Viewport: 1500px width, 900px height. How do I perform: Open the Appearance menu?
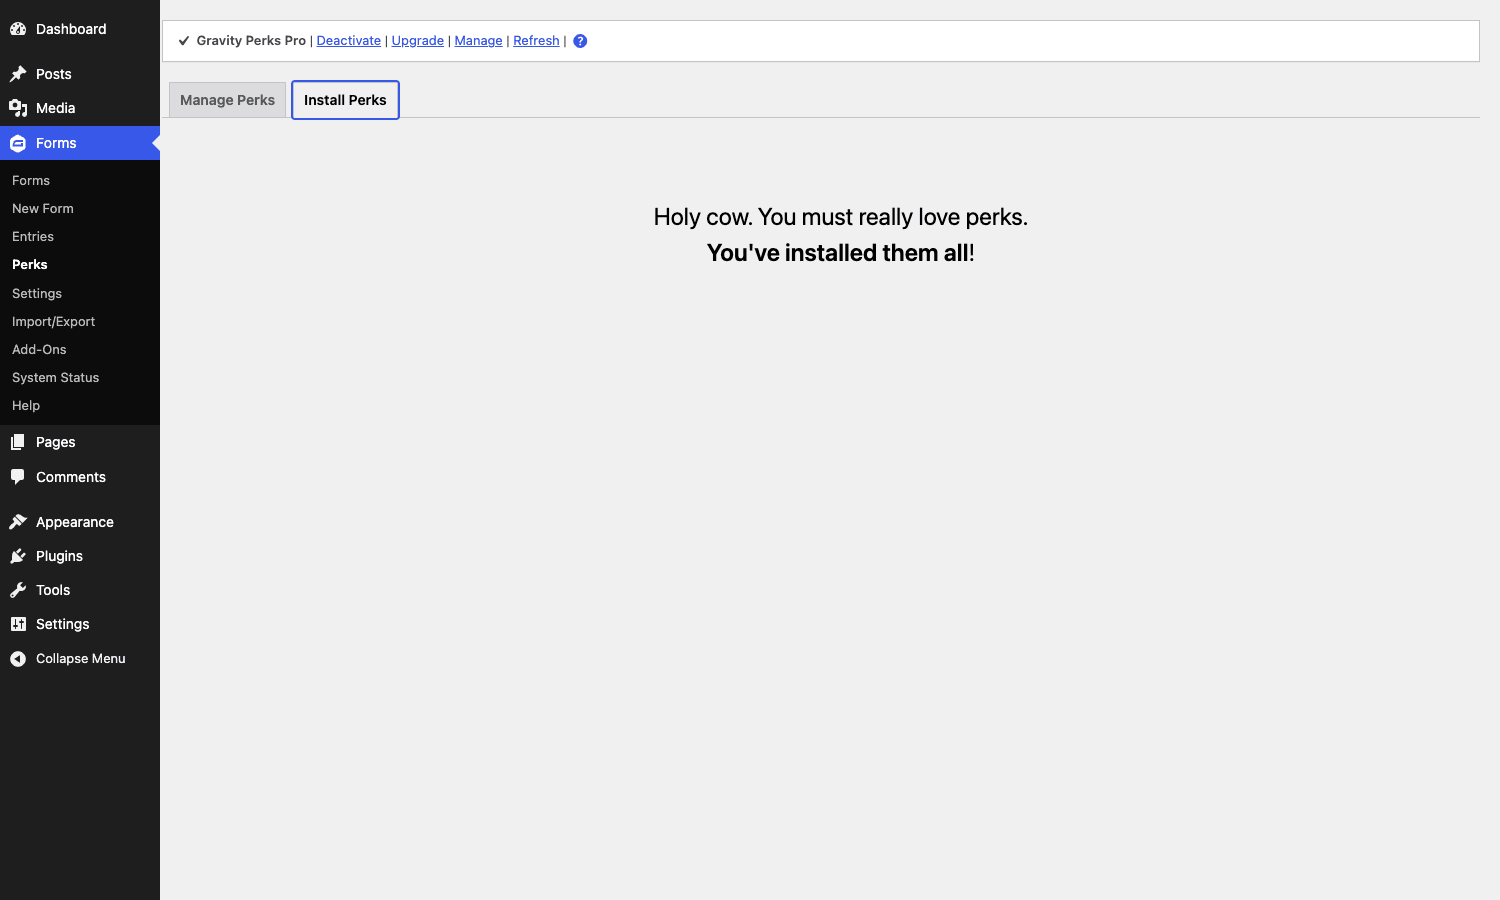coord(75,522)
